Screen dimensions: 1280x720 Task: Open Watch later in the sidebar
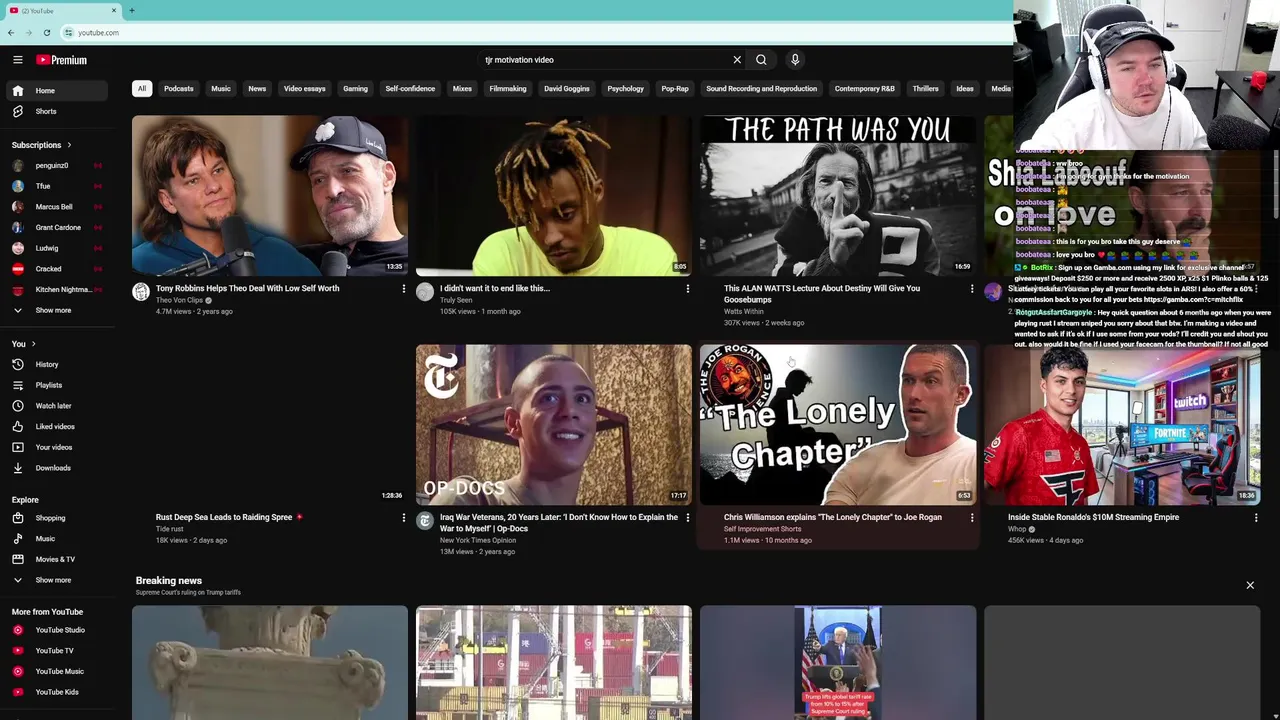[59, 406]
